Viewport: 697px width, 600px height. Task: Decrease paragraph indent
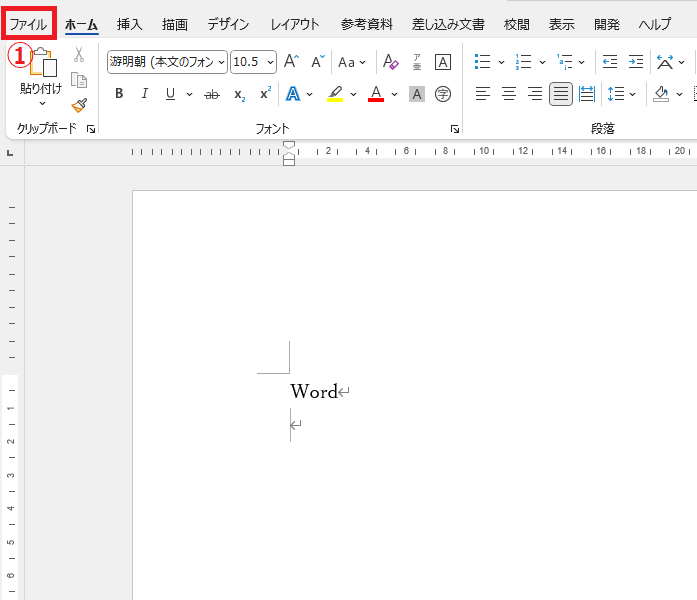(x=610, y=62)
